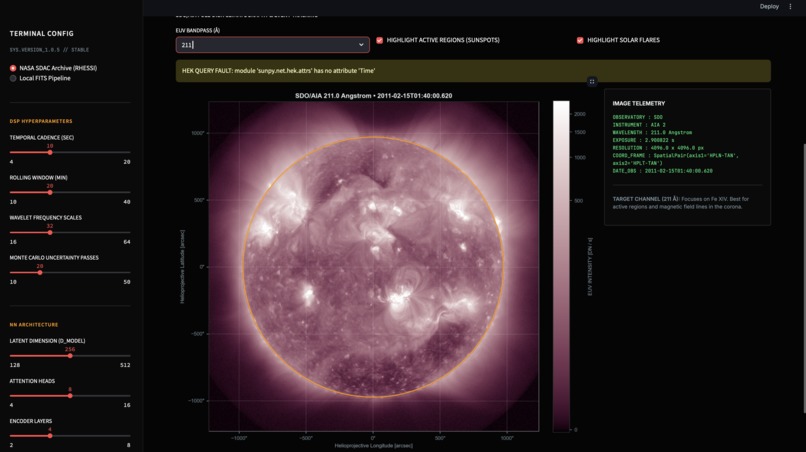Toggle Highlight Active Regions (Sunspots) checkbox

(x=379, y=40)
